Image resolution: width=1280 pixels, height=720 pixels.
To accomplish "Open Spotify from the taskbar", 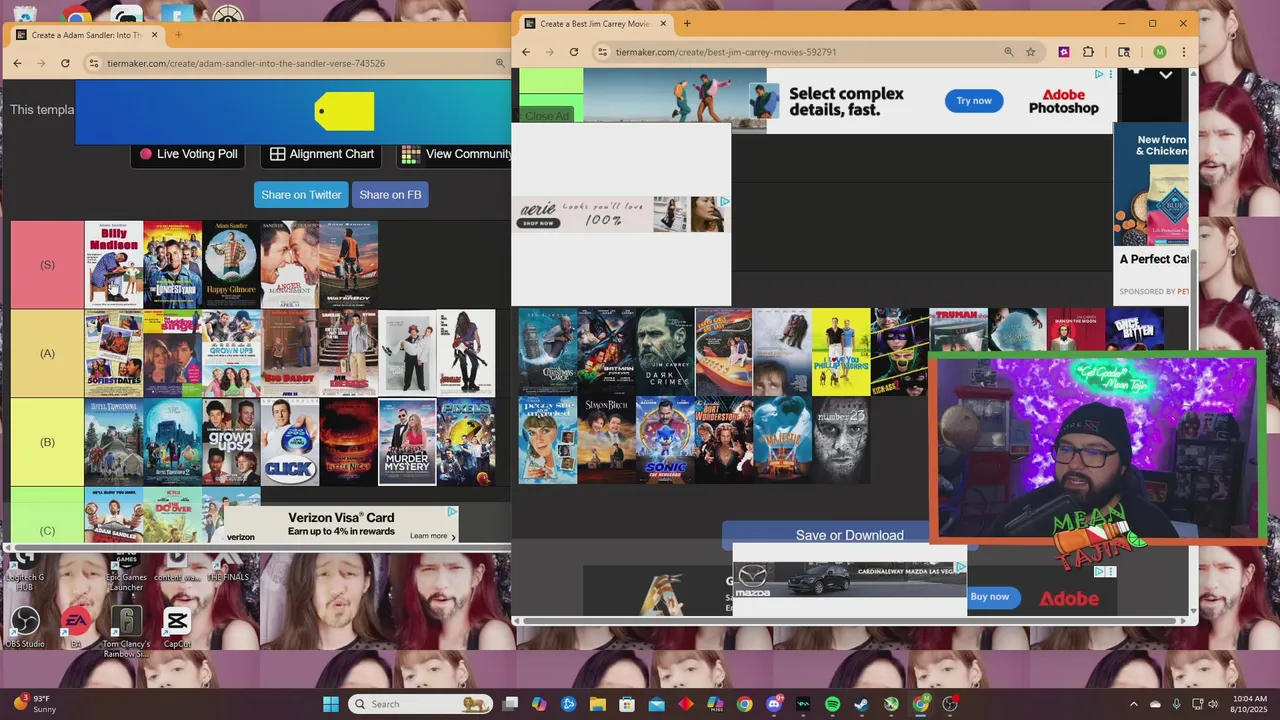I will [832, 704].
